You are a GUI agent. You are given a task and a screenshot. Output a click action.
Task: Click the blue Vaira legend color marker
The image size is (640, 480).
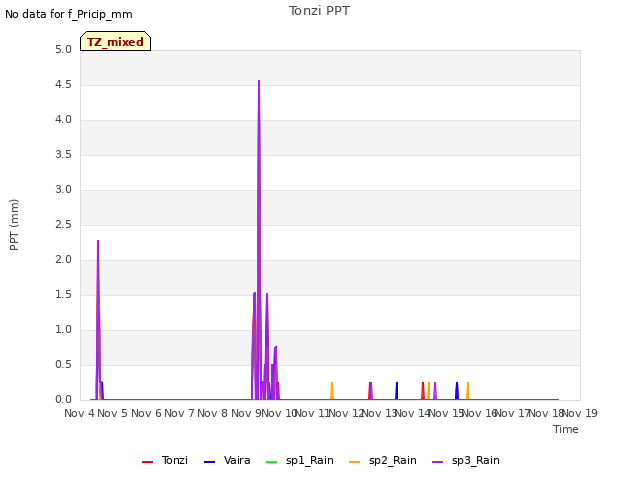pyautogui.click(x=209, y=462)
